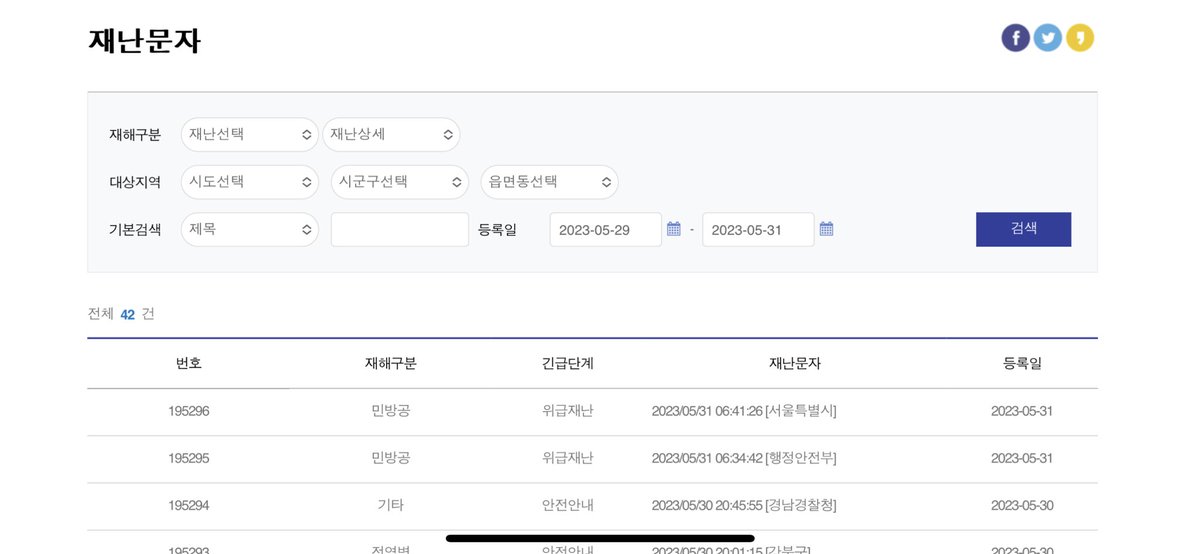Open the 재난선택 dropdown
The width and height of the screenshot is (1200, 554).
(x=250, y=134)
